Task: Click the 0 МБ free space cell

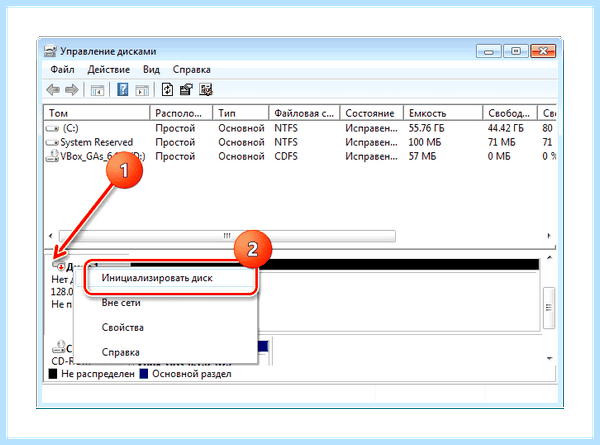Action: (x=499, y=156)
